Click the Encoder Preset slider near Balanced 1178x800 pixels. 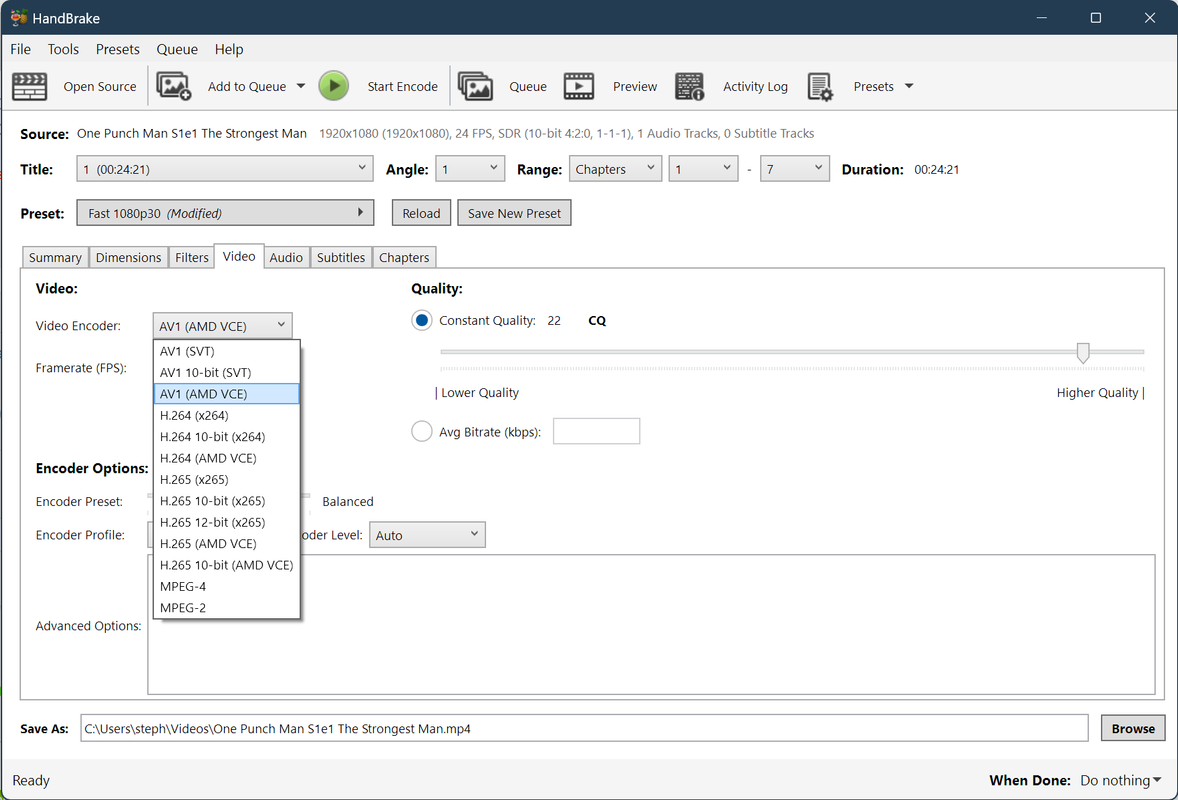(x=305, y=495)
